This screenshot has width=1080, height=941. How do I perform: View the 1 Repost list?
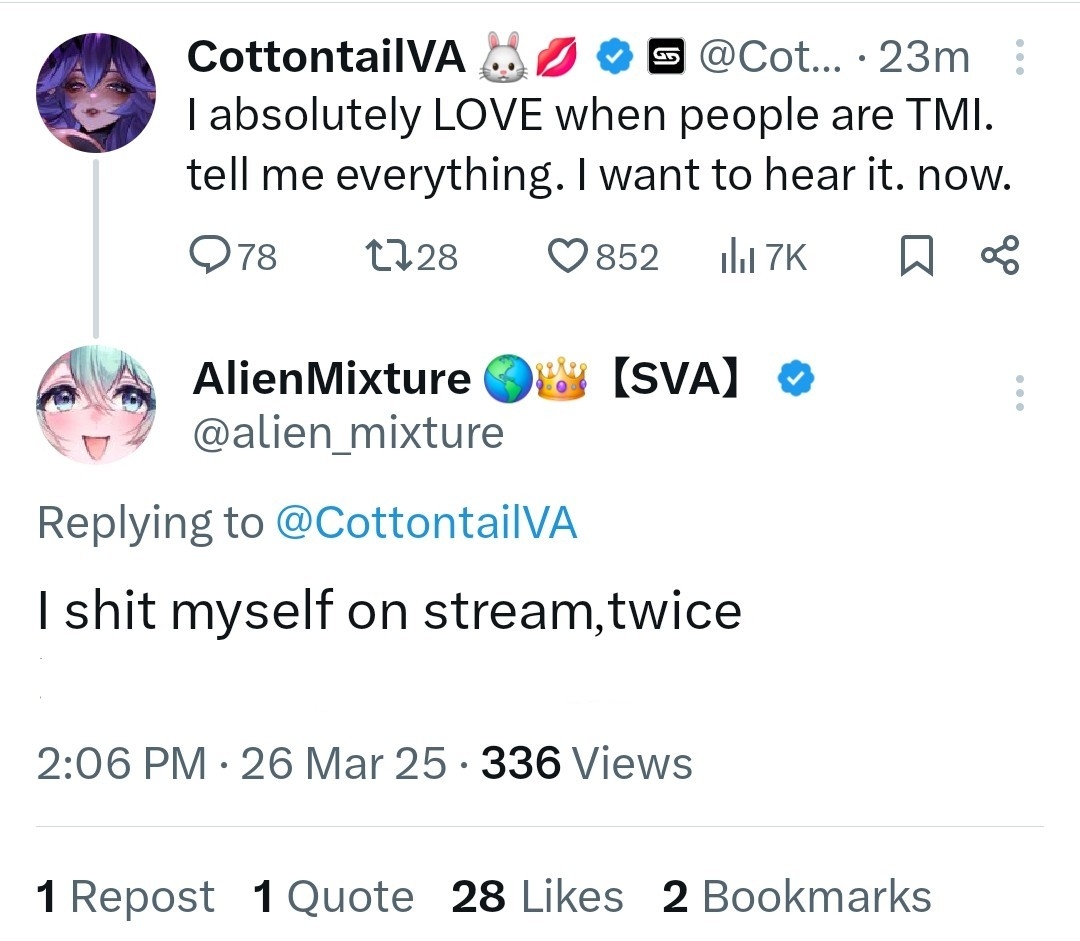(125, 896)
